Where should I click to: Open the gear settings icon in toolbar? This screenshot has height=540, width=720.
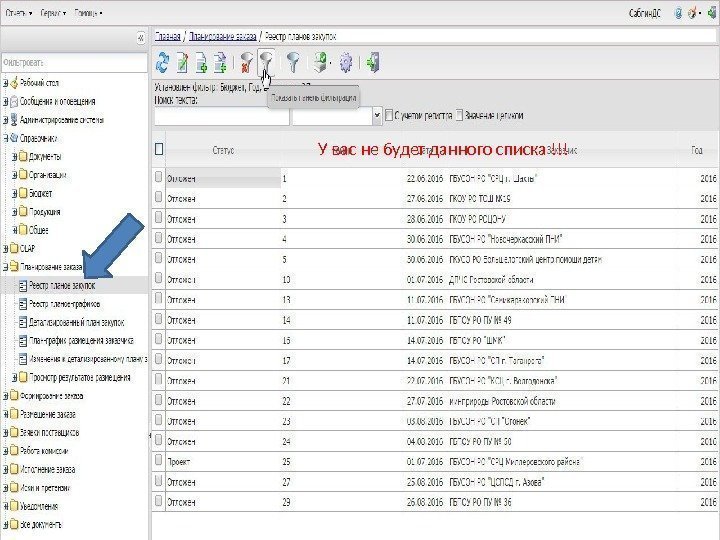point(346,62)
